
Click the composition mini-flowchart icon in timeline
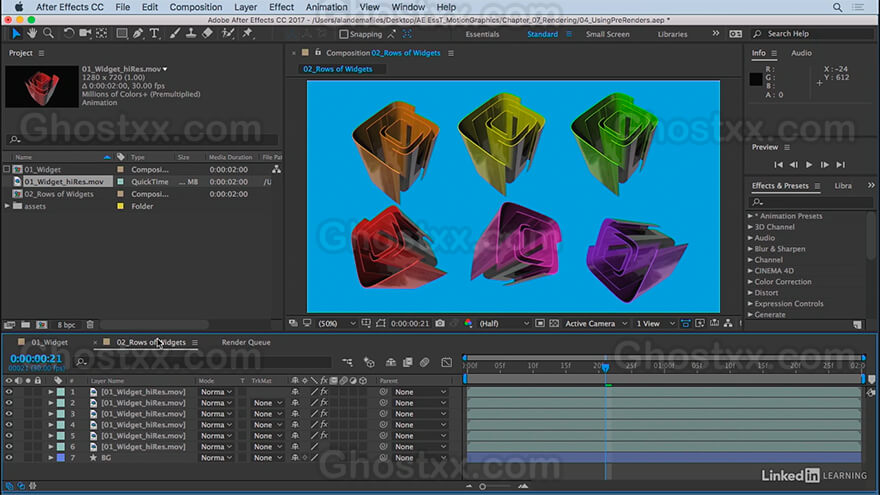[x=347, y=363]
